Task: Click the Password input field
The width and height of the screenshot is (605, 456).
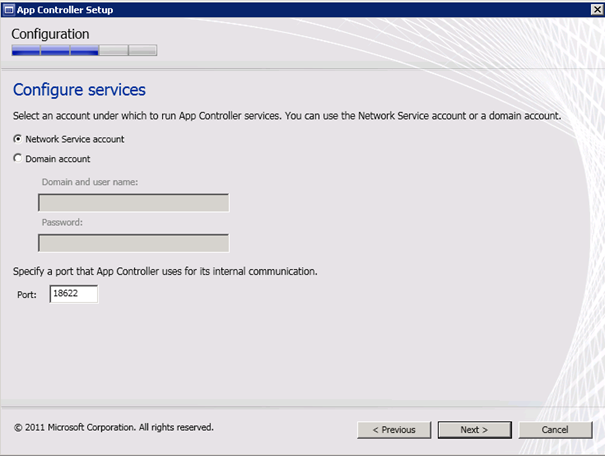Action: click(x=133, y=243)
